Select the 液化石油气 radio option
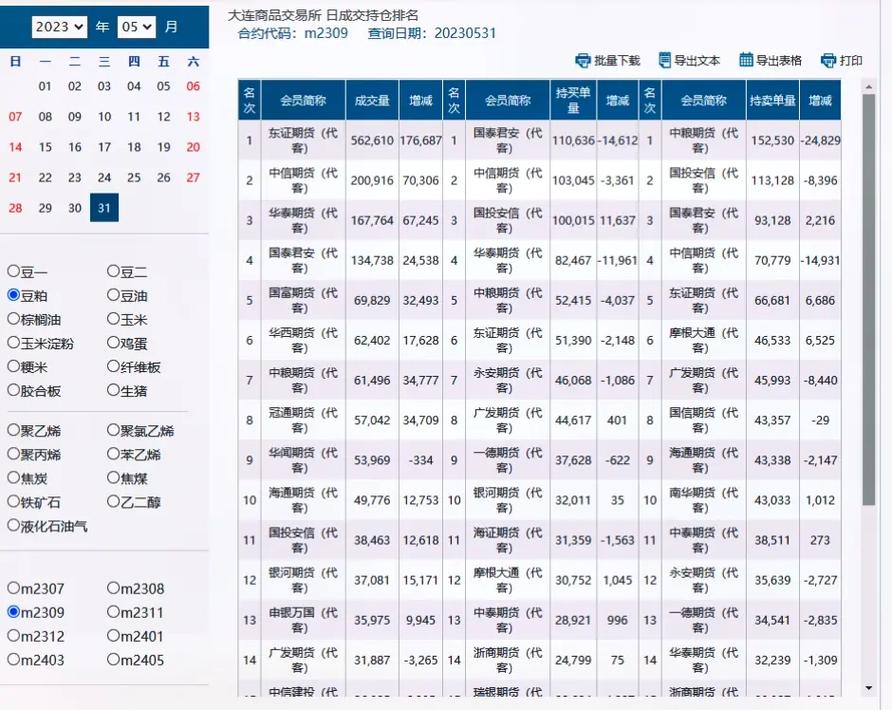Viewport: 892px width, 710px height. [14, 525]
